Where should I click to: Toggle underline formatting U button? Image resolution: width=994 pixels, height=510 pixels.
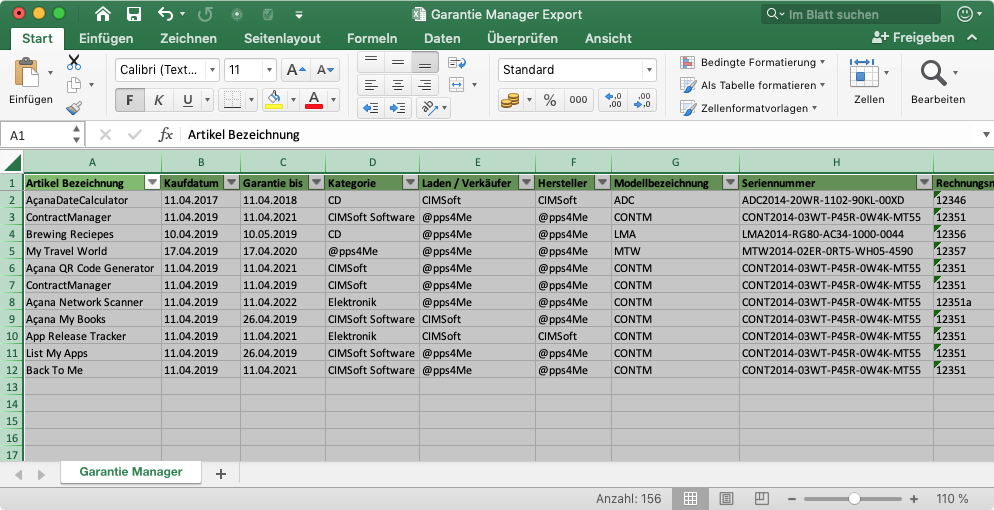[x=188, y=100]
